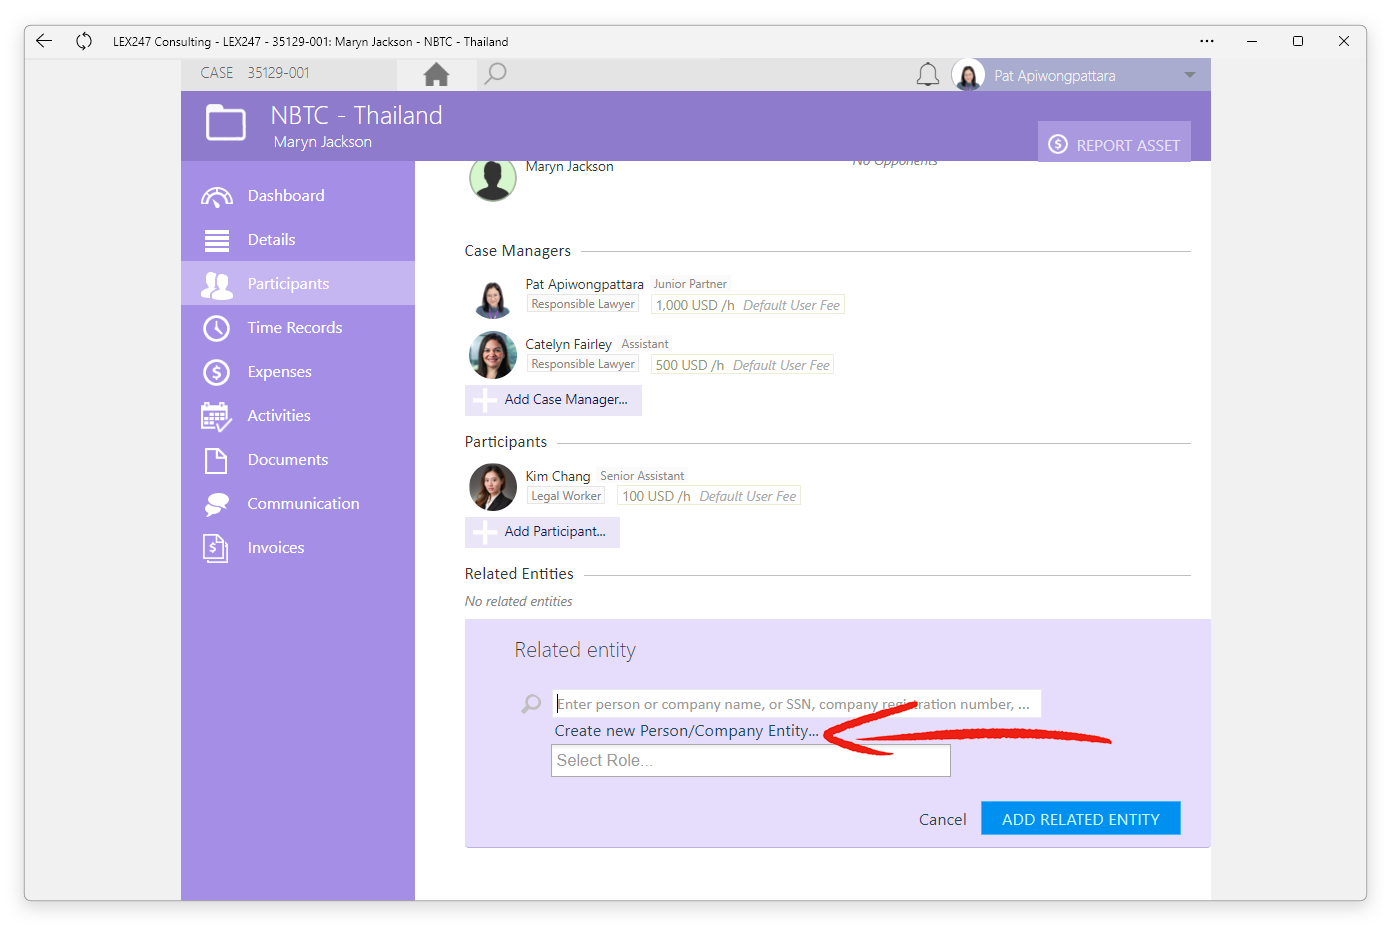The height and width of the screenshot is (925, 1390).
Task: Open the Invoices section
Action: [298, 548]
